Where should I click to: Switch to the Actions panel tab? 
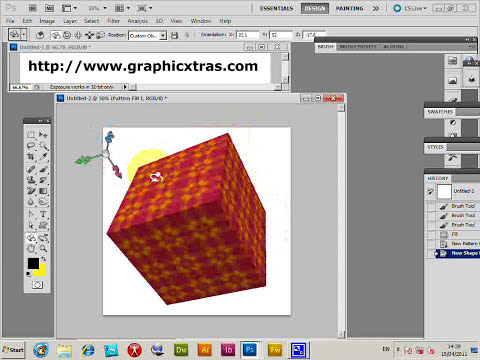pos(393,47)
